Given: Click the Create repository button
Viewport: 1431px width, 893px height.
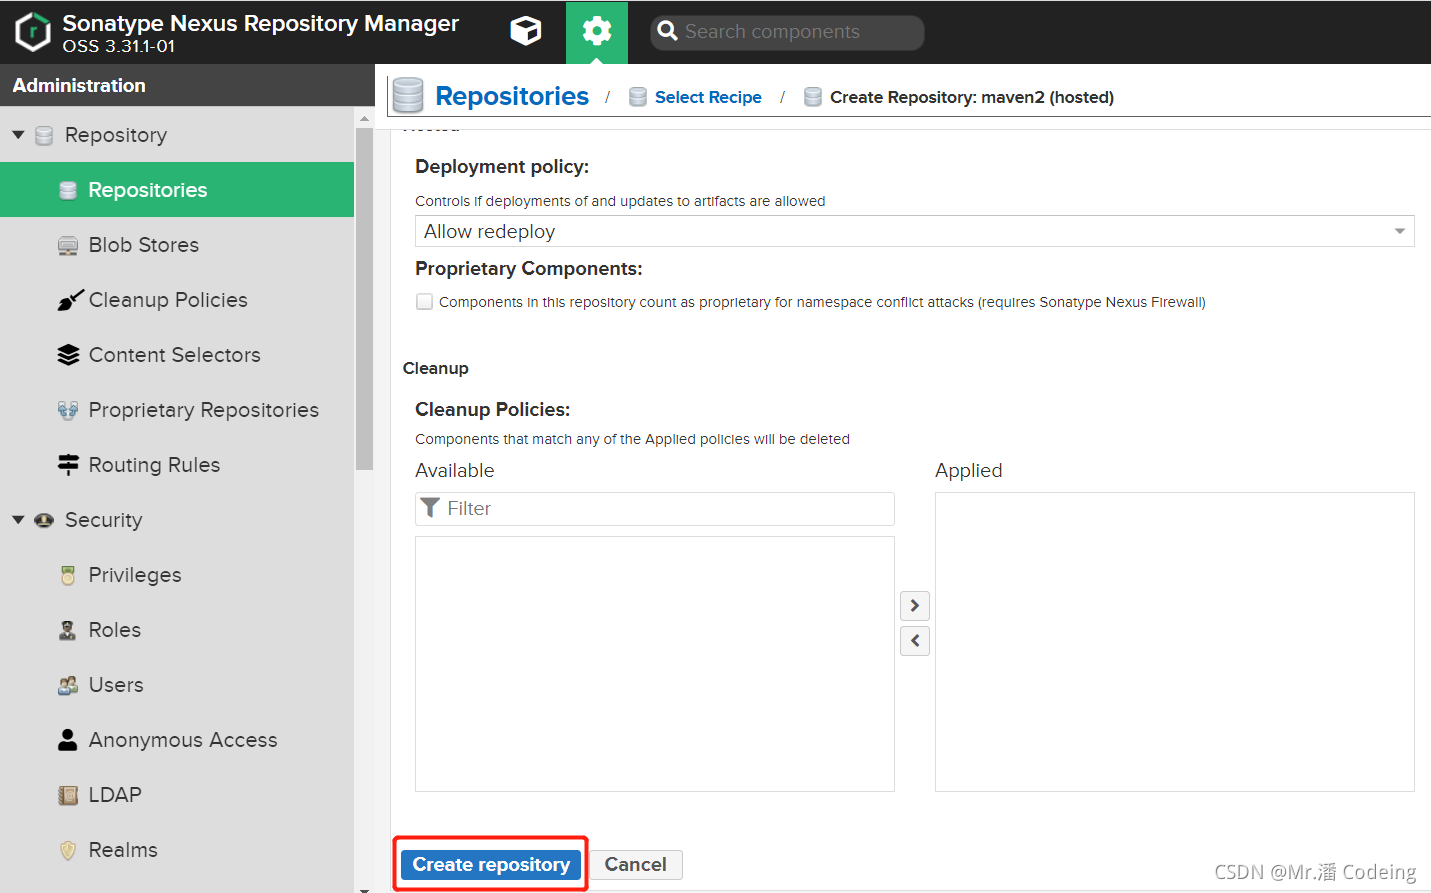Looking at the screenshot, I should point(491,865).
